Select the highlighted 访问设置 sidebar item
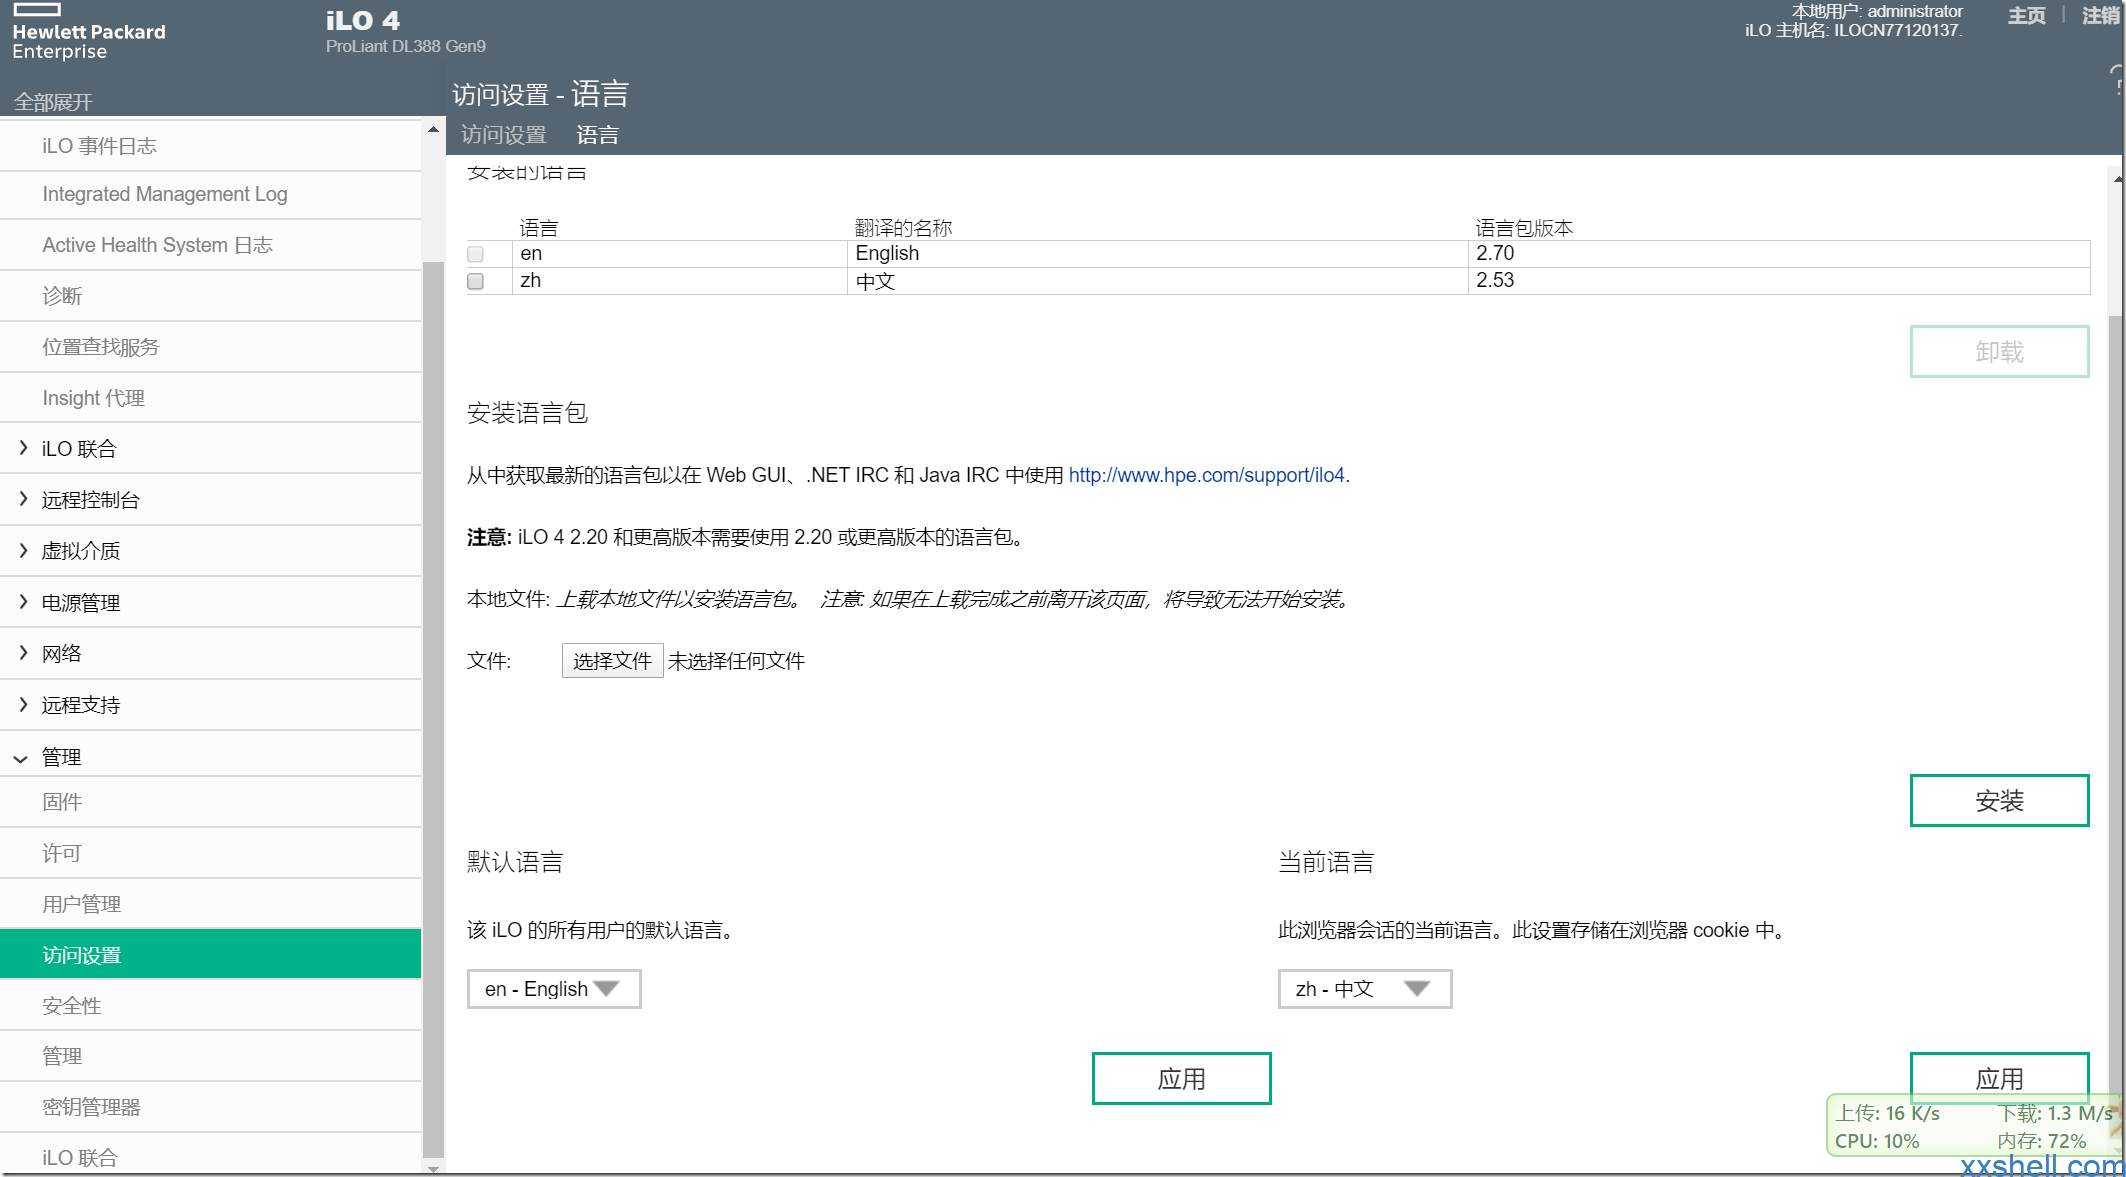Viewport: 2126px width, 1177px height. pyautogui.click(x=210, y=955)
